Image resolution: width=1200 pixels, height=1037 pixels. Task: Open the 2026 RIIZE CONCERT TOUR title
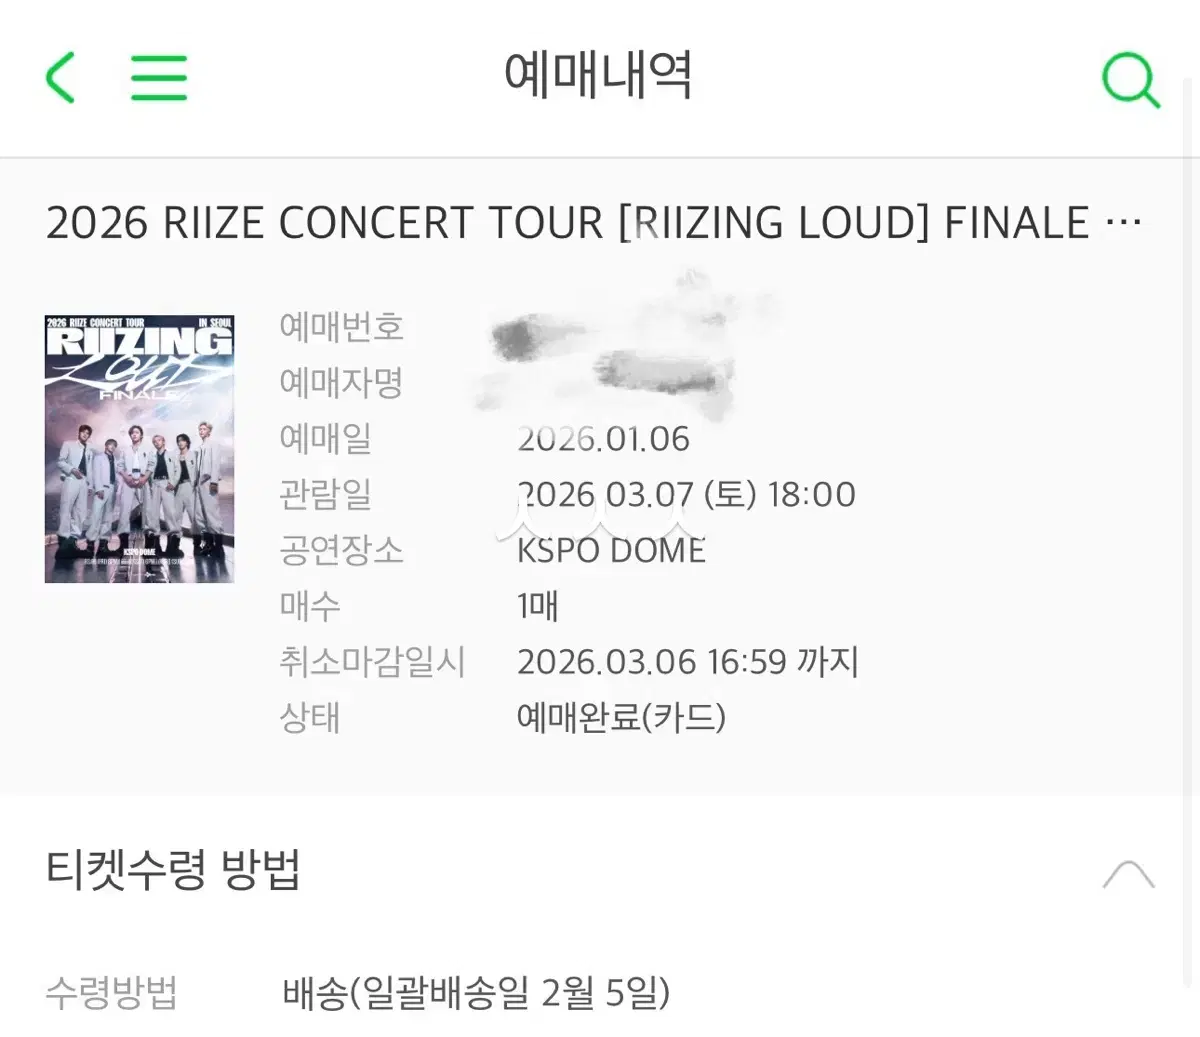(x=566, y=222)
